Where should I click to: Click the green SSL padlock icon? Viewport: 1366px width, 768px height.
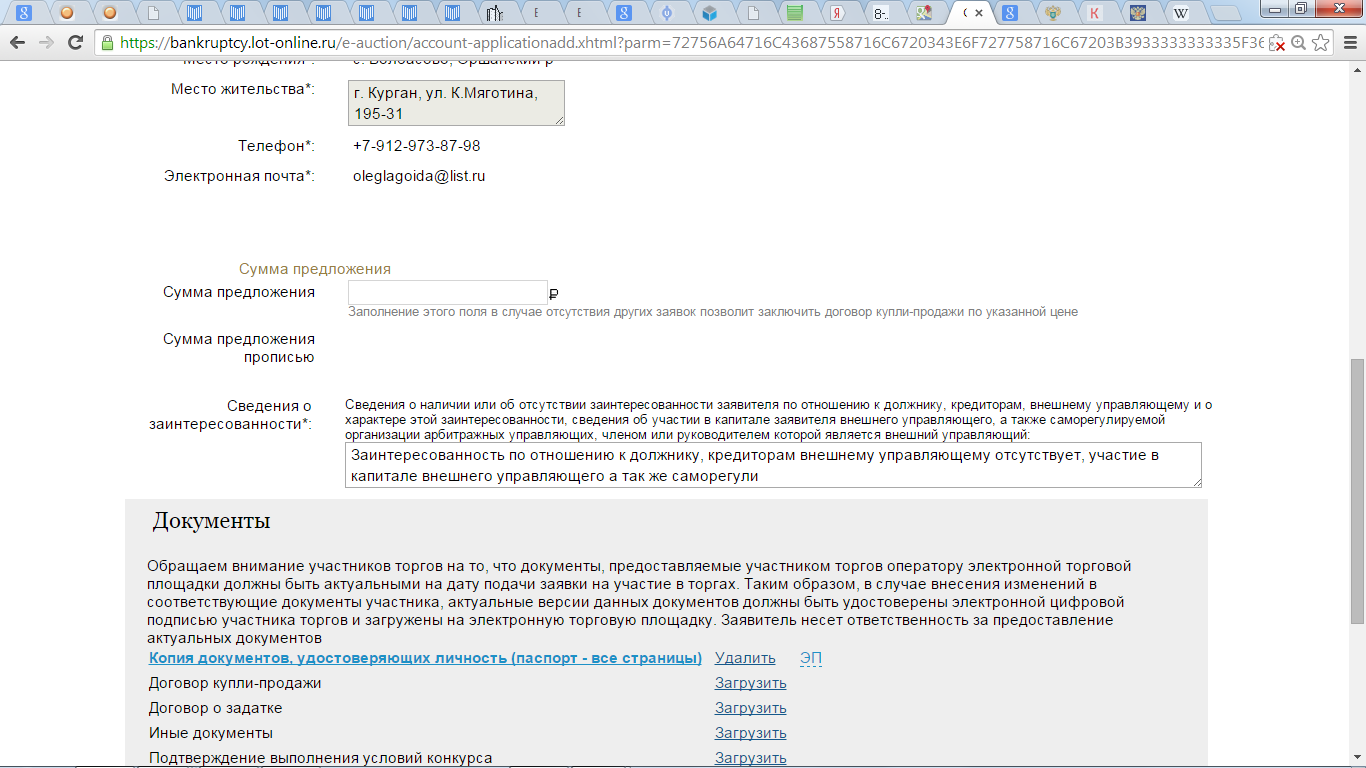point(107,43)
